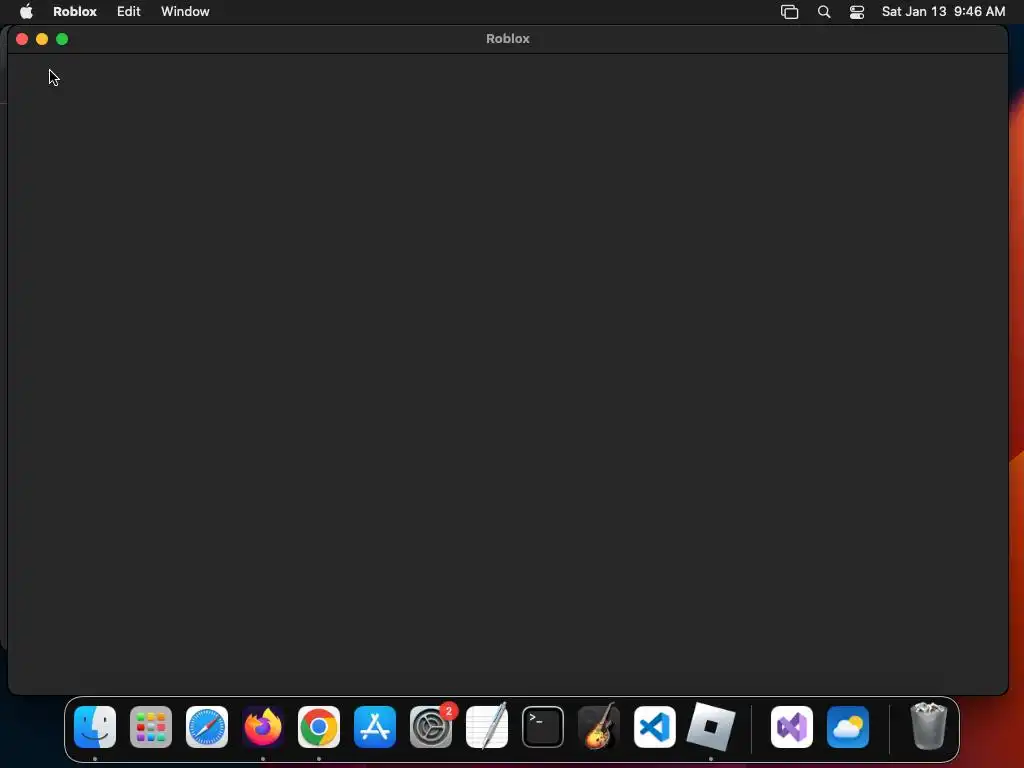
Task: Launch Firefox from the Dock
Action: coord(263,727)
